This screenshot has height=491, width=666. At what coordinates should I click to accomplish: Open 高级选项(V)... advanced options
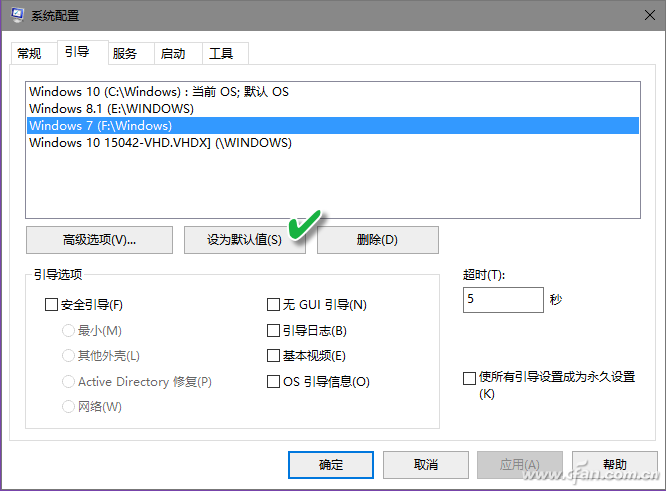click(99, 240)
